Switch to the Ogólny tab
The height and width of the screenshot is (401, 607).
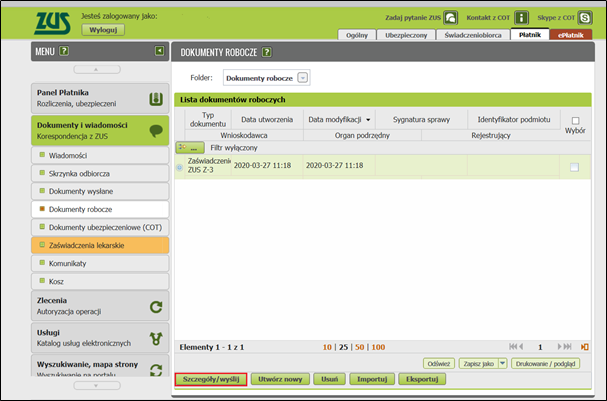pyautogui.click(x=357, y=35)
